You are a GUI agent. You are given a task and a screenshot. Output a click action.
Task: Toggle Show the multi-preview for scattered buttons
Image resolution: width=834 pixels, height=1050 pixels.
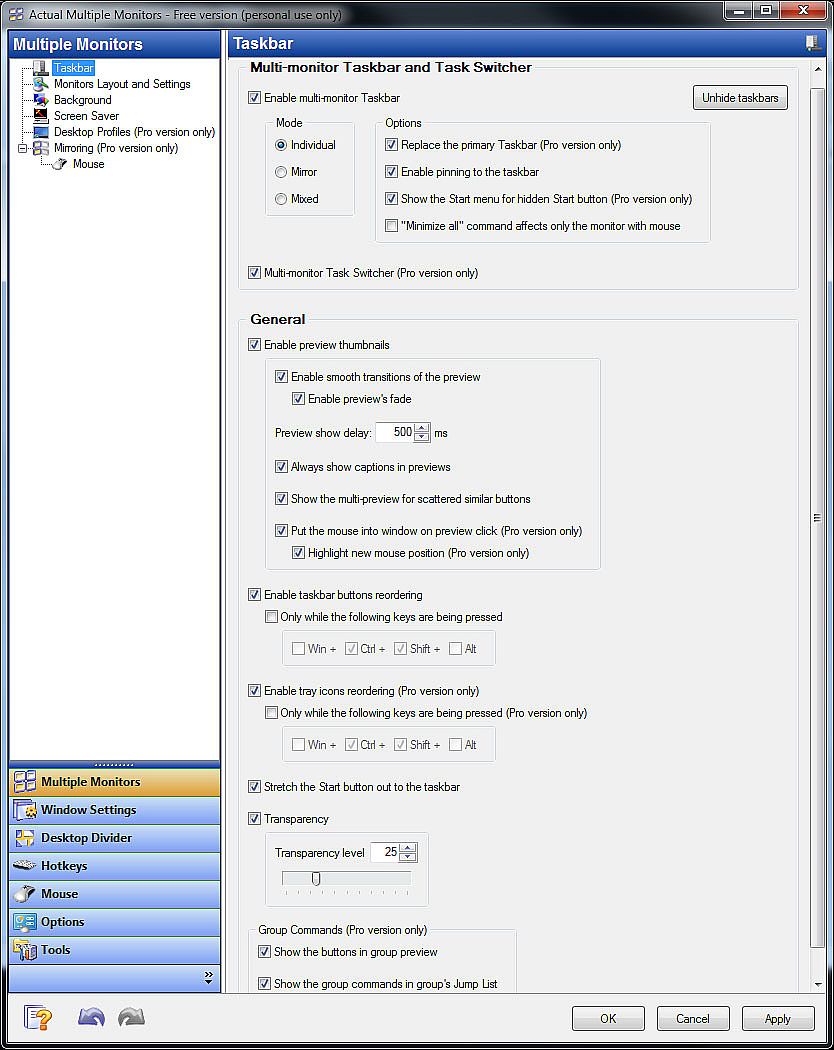(x=281, y=499)
